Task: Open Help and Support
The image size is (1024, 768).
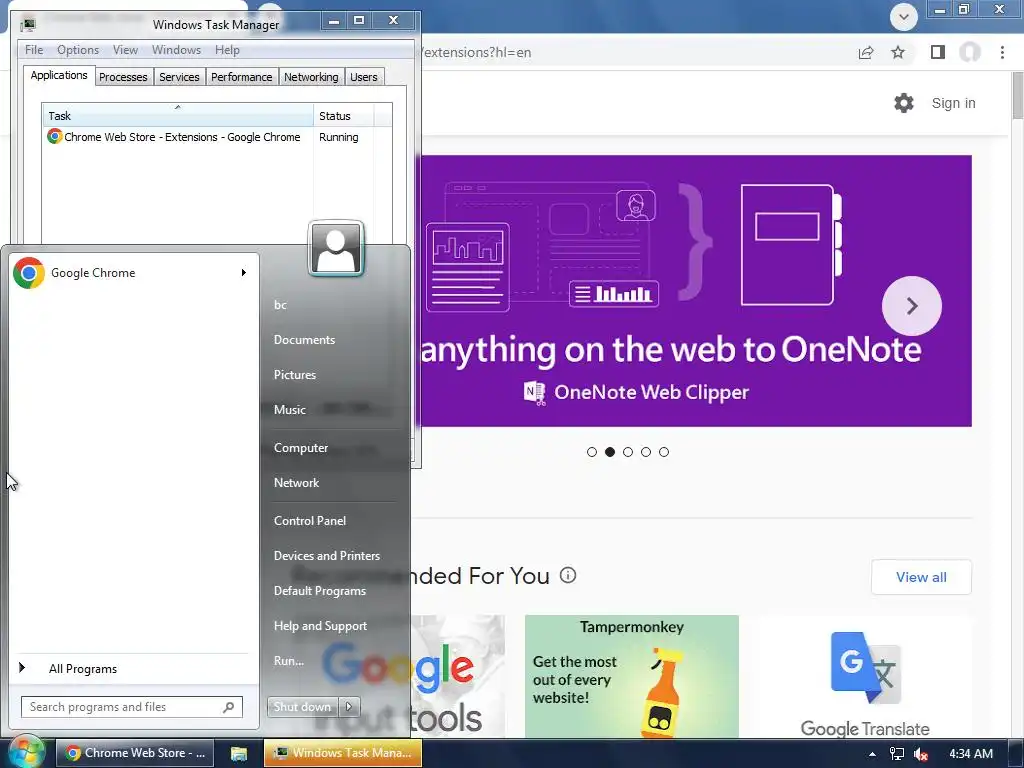Action: click(x=320, y=626)
